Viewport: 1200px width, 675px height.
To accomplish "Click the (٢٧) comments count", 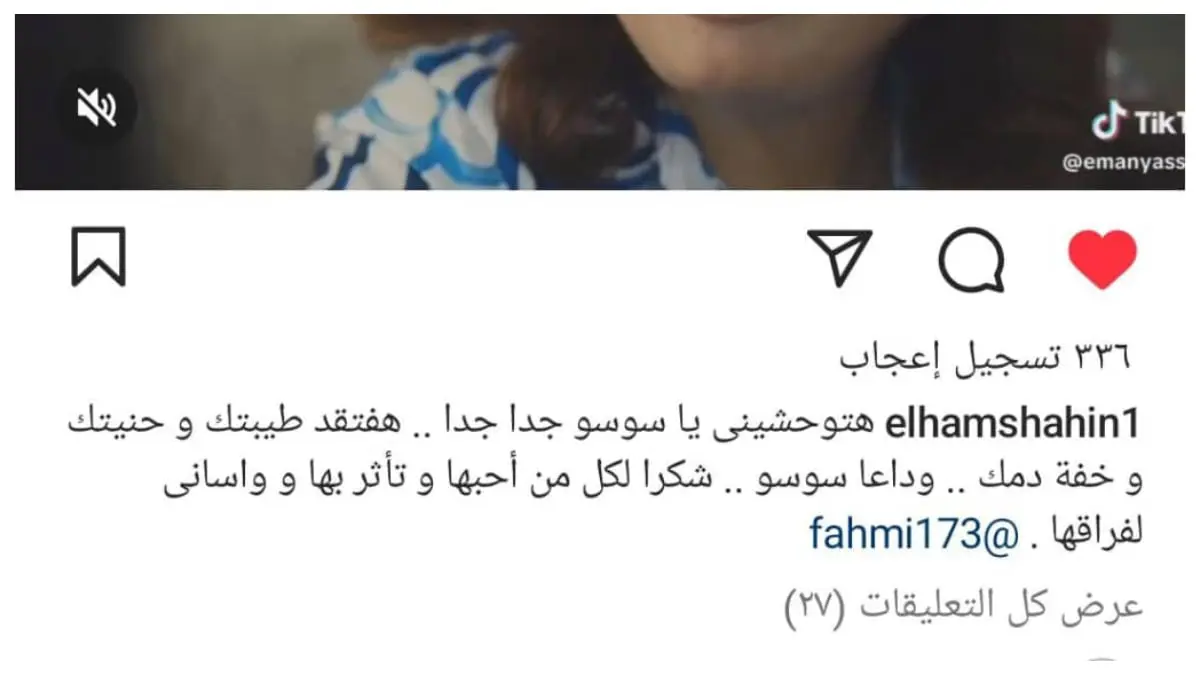I will pos(820,607).
